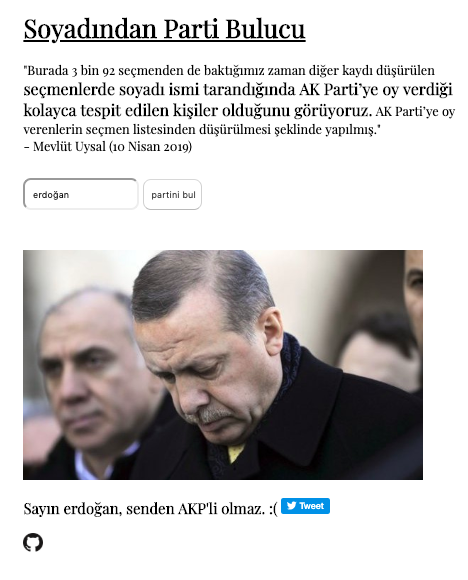Click the word 'Tweet' on the blue button
Viewport: 468px width, 580px height.
click(x=312, y=506)
